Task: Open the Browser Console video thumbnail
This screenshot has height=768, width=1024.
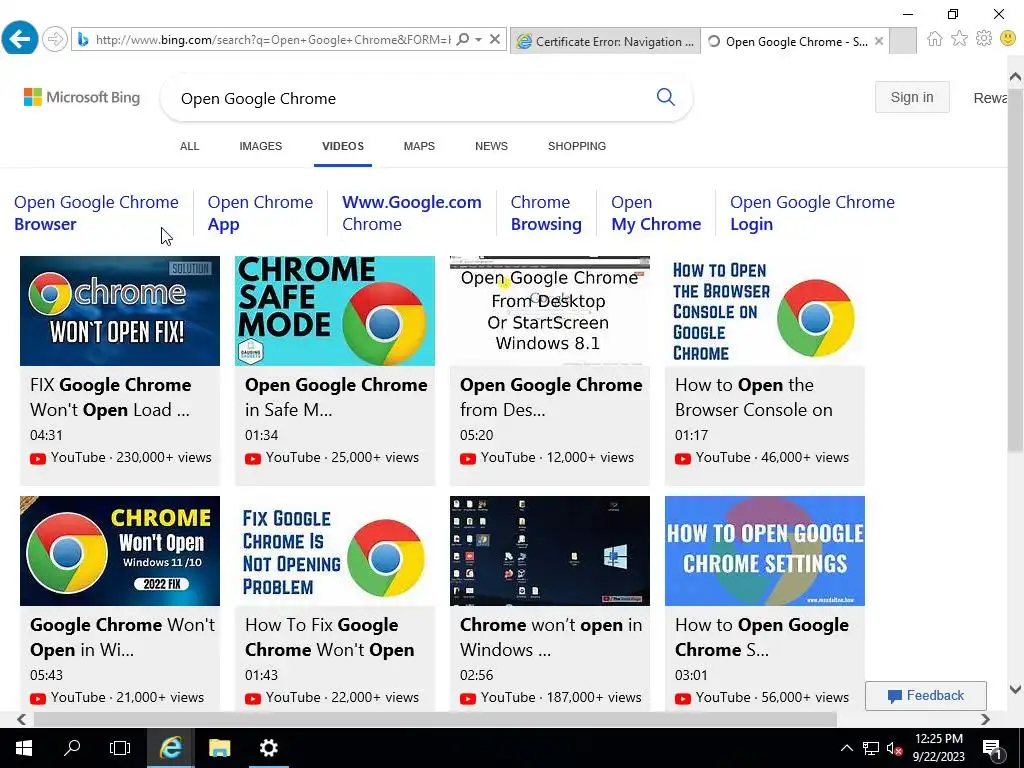Action: [765, 311]
